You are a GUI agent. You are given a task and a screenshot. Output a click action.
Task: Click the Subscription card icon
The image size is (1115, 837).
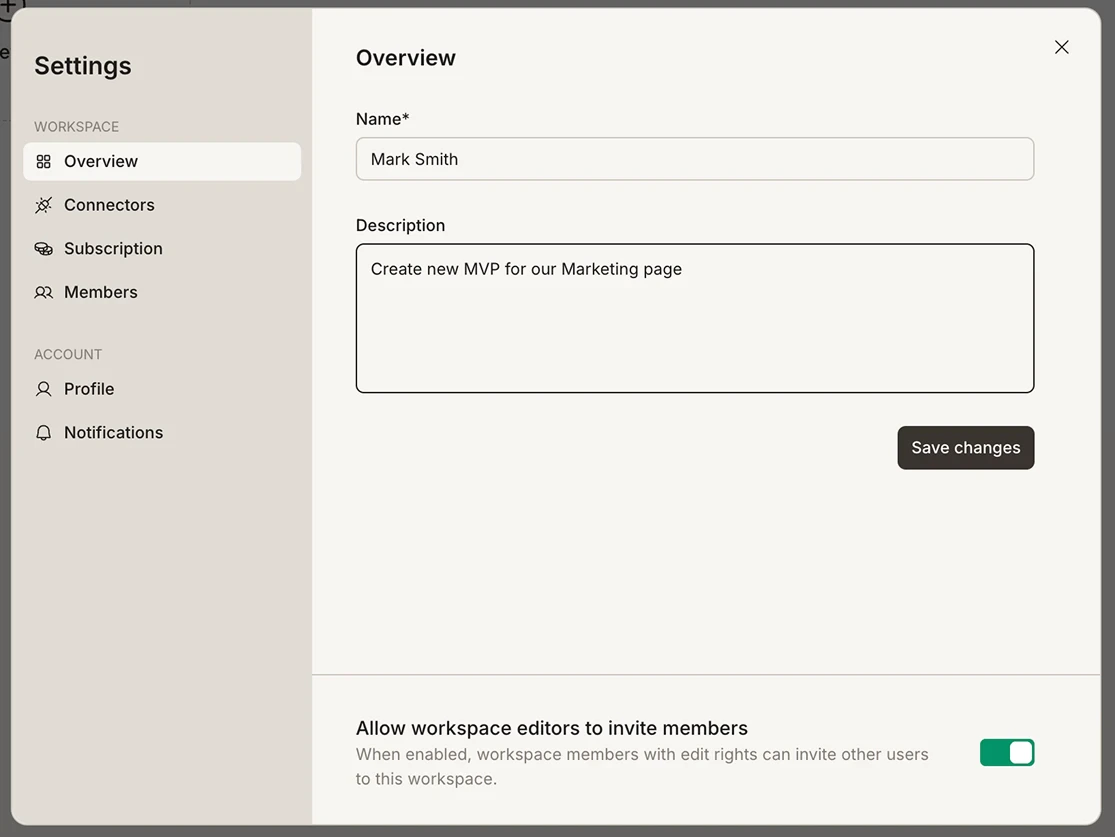[x=43, y=248]
